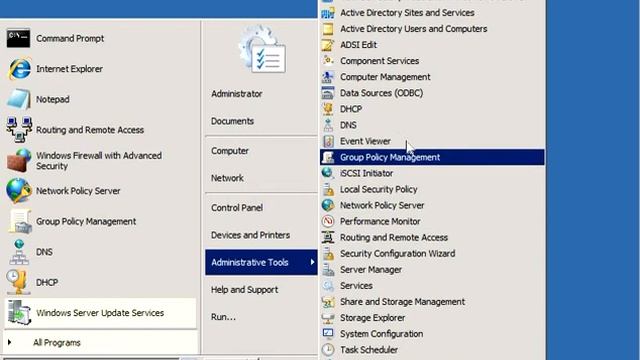Open Help and Support

[244, 290]
